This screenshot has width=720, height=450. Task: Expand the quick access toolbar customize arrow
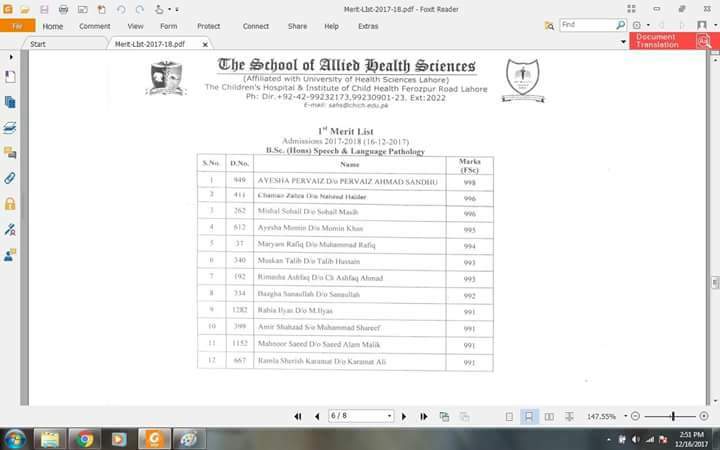click(x=177, y=9)
